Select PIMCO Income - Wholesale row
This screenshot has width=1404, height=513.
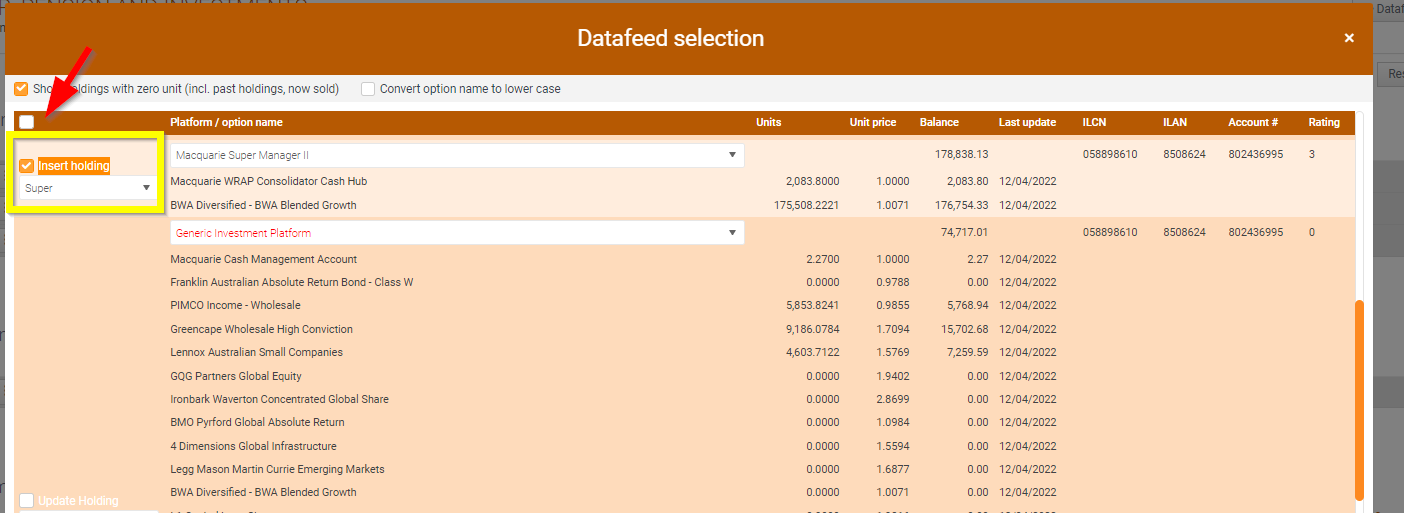pyautogui.click(x=762, y=306)
